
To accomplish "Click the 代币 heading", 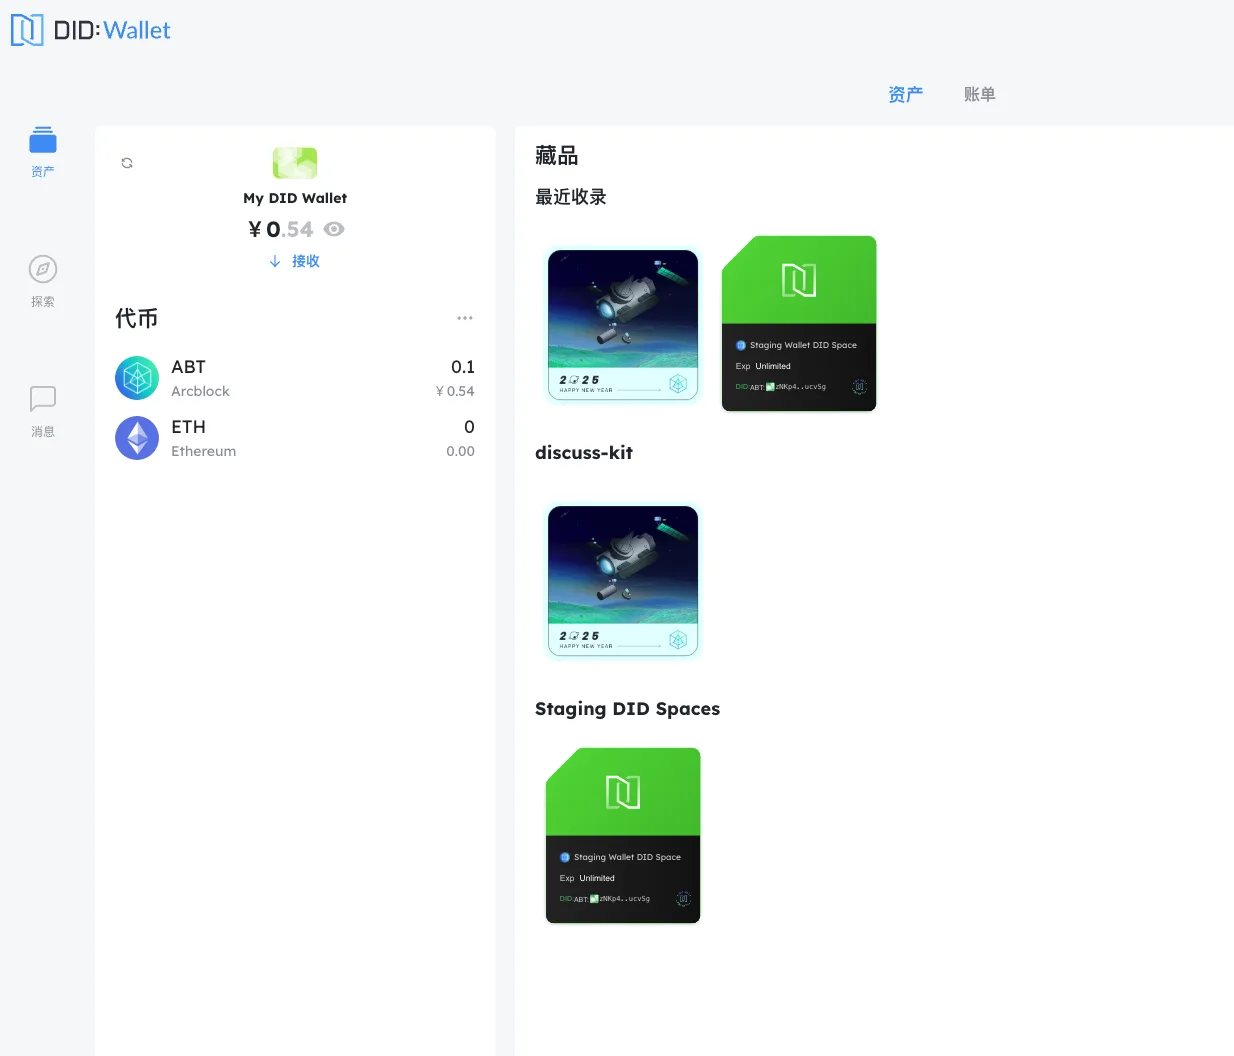I will coord(137,318).
